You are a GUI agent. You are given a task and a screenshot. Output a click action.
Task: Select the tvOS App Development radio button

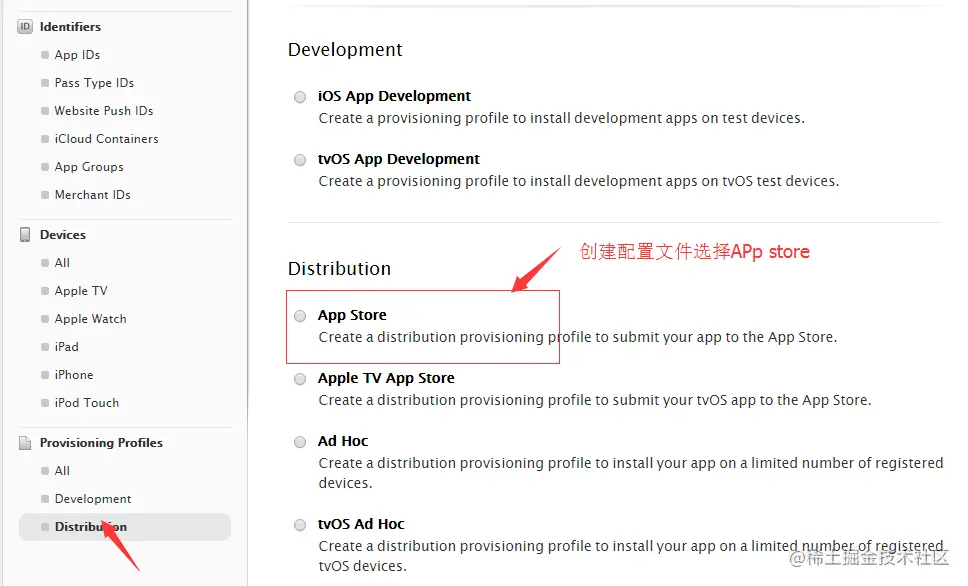coord(300,160)
